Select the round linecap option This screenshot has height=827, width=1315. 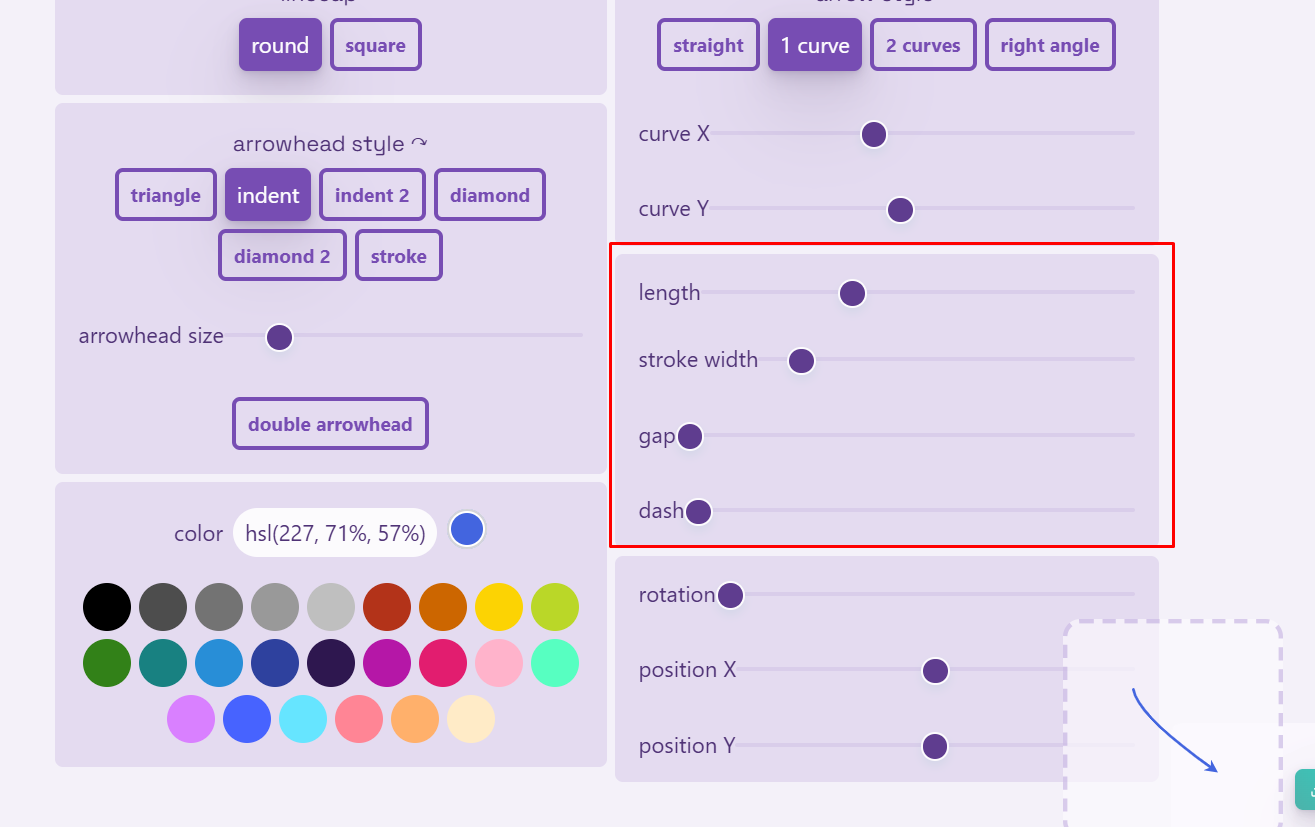coord(280,46)
